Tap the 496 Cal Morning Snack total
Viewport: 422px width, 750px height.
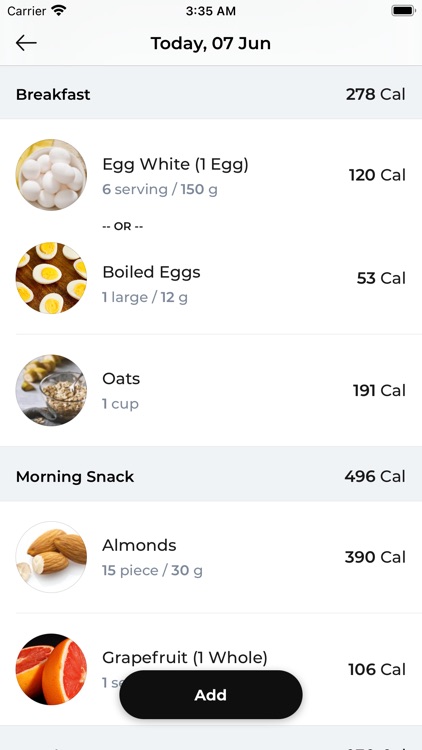pyautogui.click(x=375, y=476)
